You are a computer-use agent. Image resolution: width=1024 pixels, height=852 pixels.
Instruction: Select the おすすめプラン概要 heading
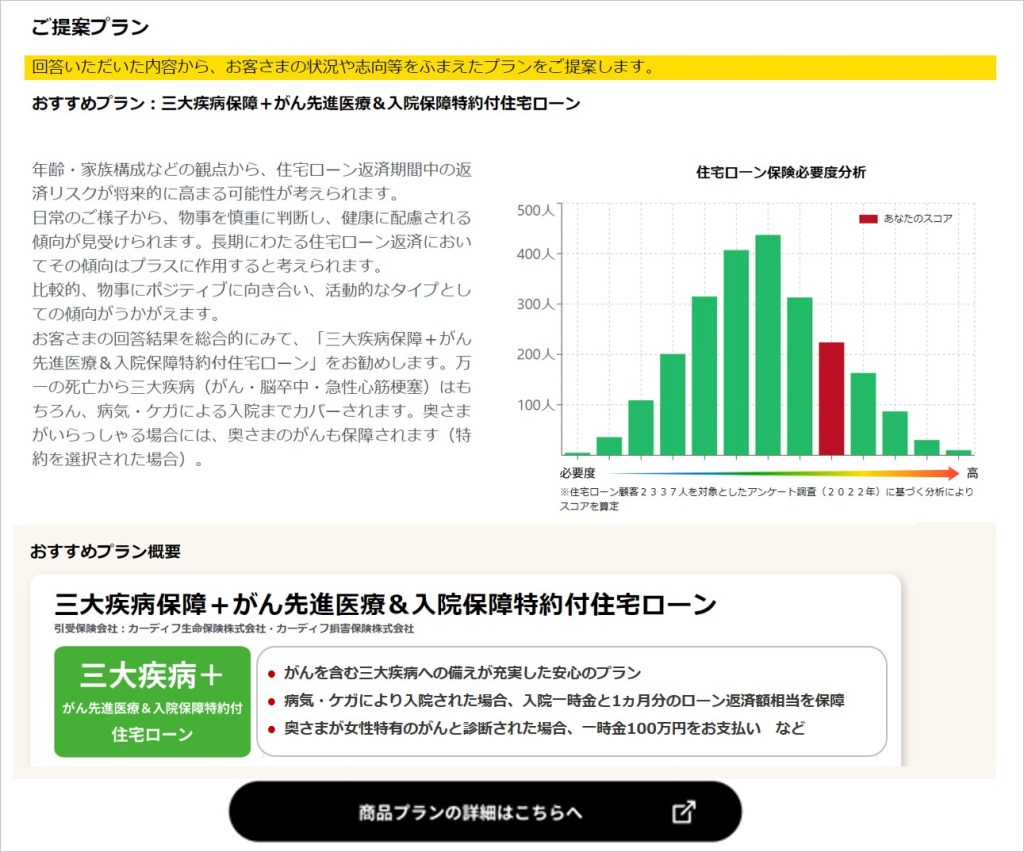(105, 551)
